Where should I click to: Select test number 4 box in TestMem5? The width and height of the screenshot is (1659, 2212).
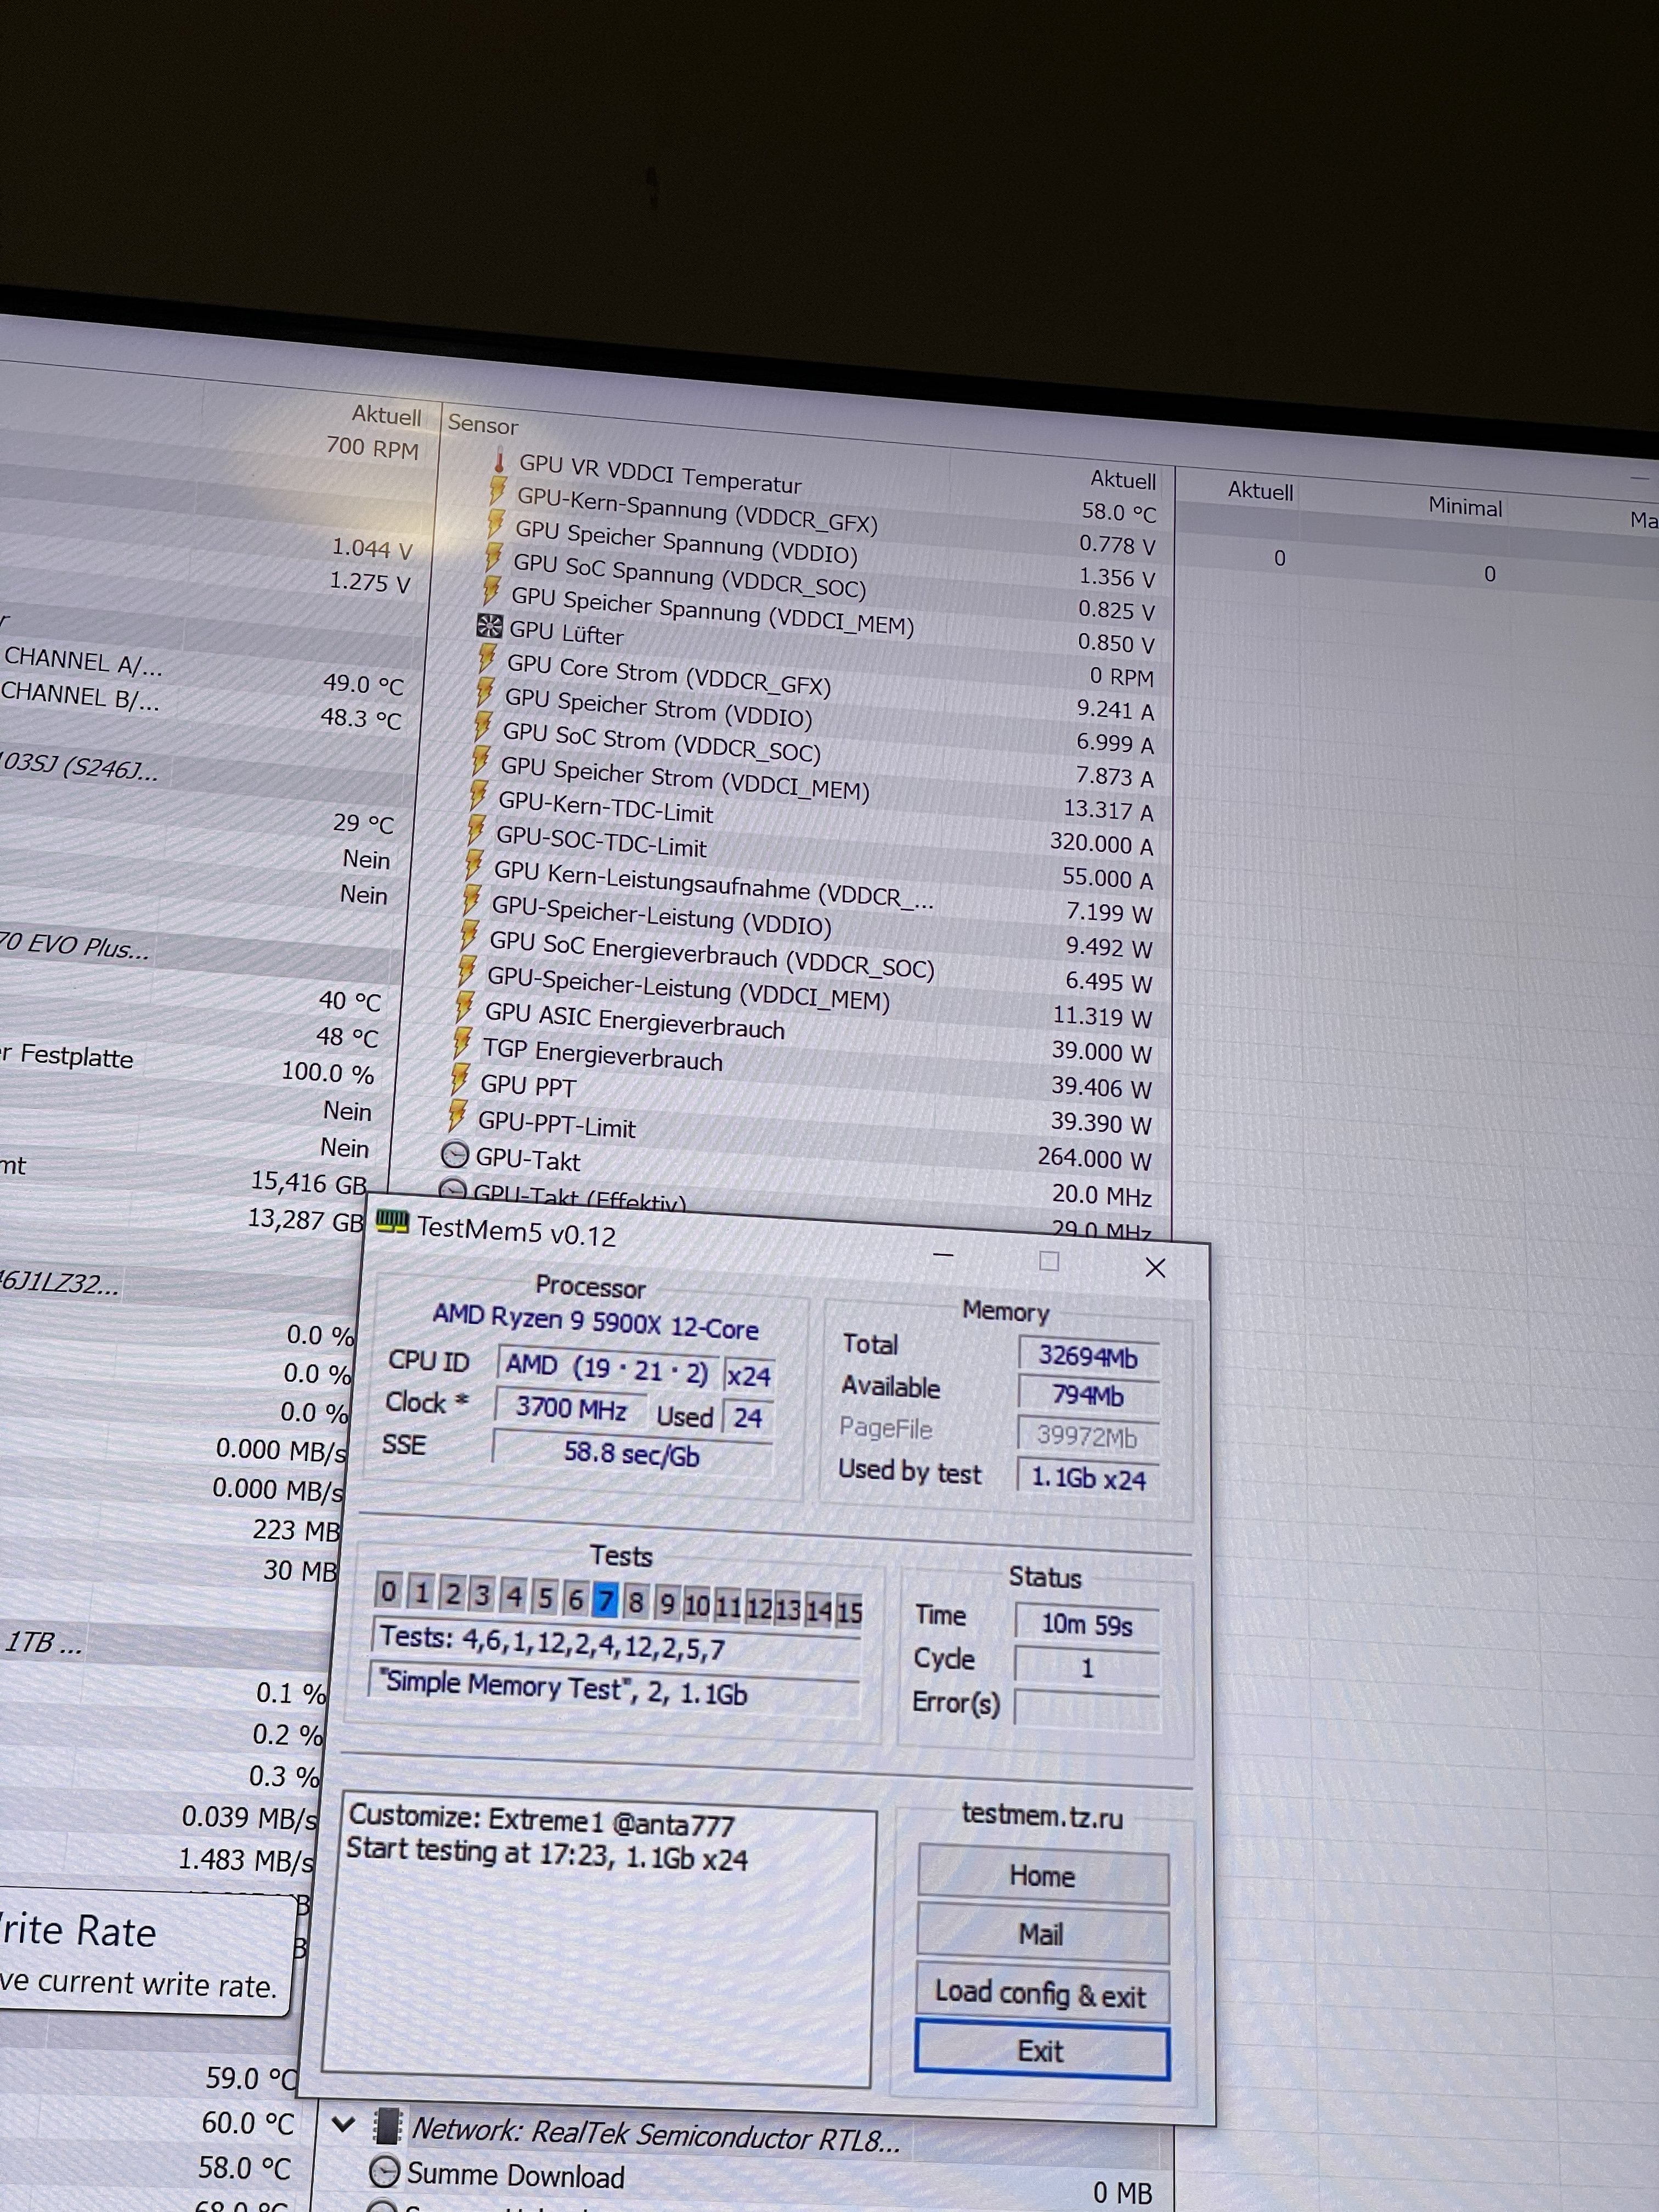click(514, 1597)
